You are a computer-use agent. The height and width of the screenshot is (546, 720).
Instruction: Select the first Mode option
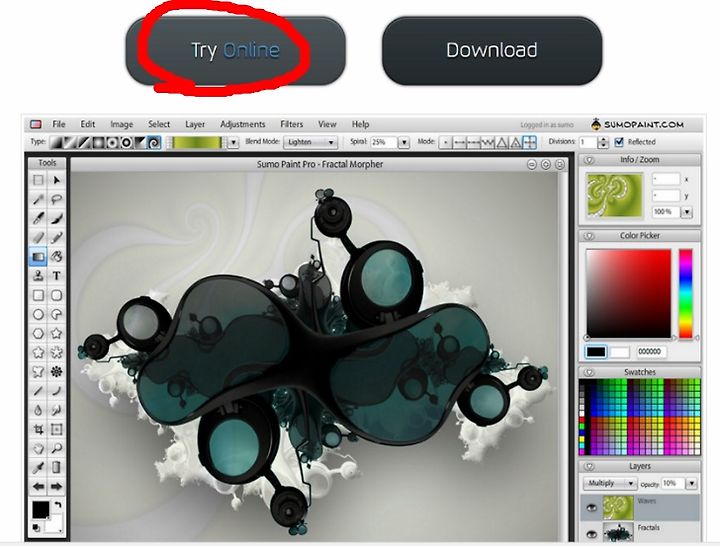[445, 142]
